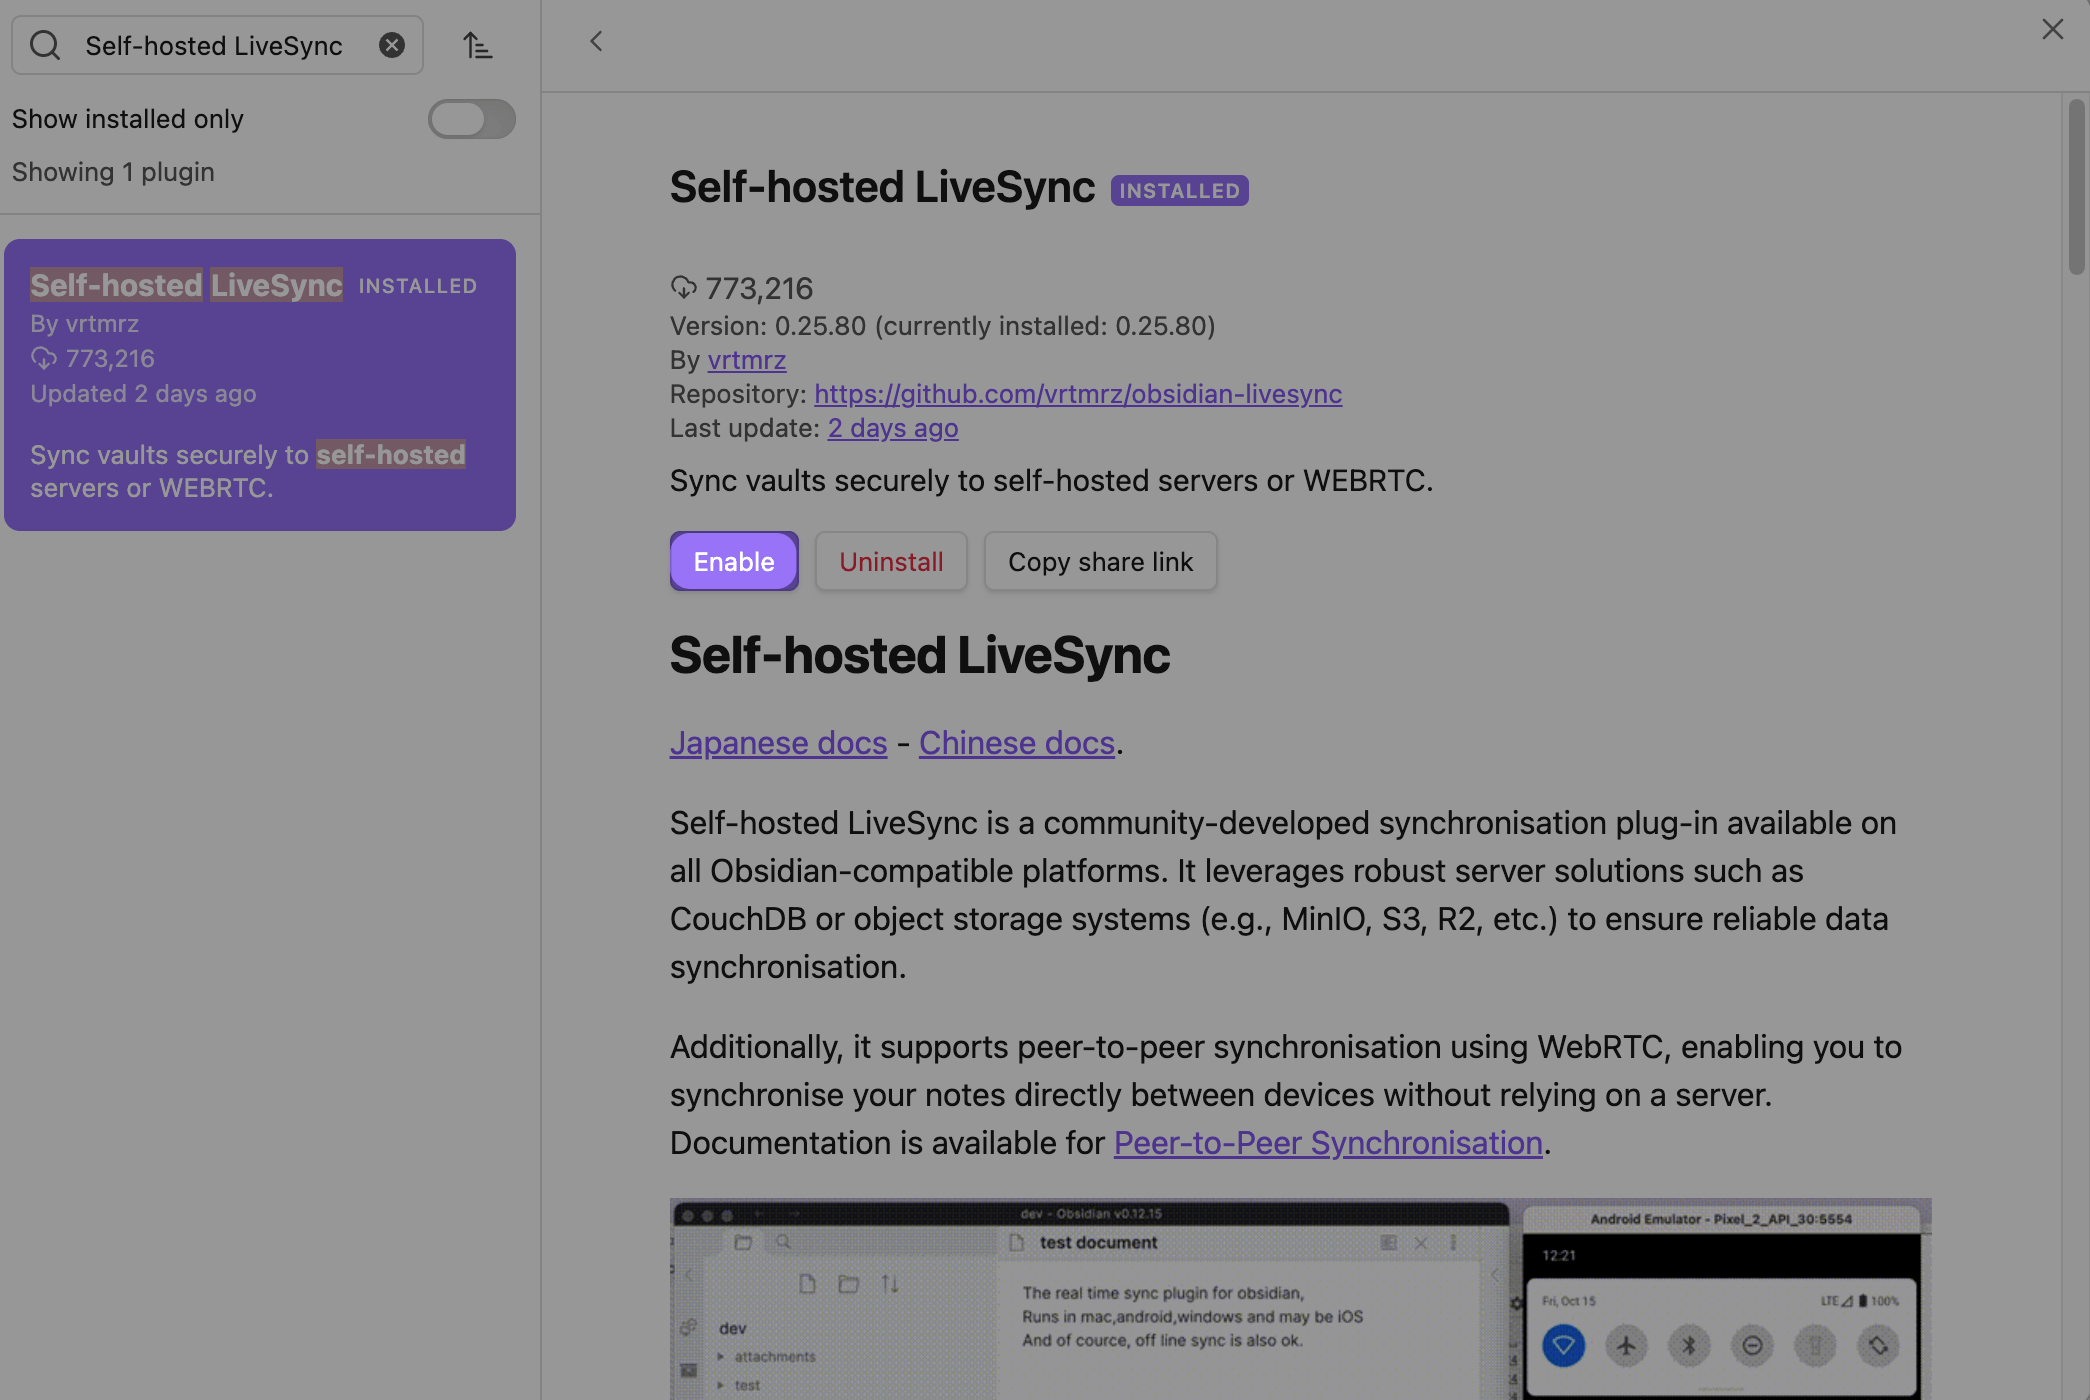The height and width of the screenshot is (1400, 2090).
Task: Click Updated 2 days ago in card
Action: pyautogui.click(x=143, y=393)
